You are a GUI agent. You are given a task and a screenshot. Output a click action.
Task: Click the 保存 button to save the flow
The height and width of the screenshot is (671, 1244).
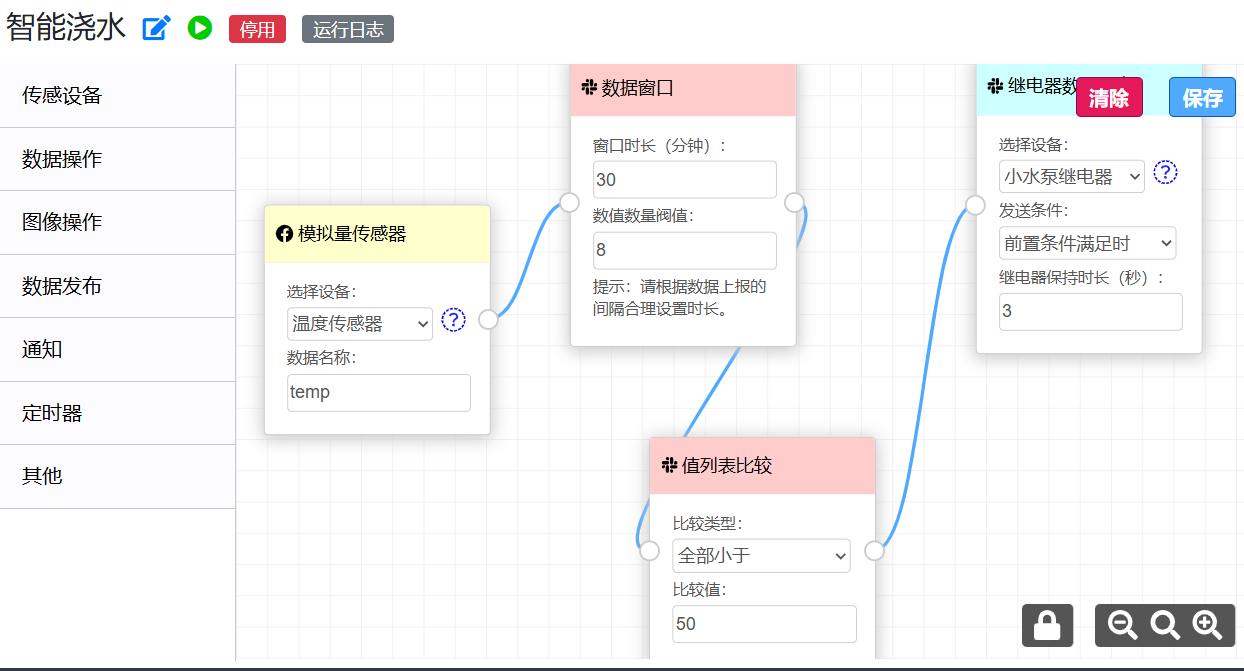[x=1202, y=97]
